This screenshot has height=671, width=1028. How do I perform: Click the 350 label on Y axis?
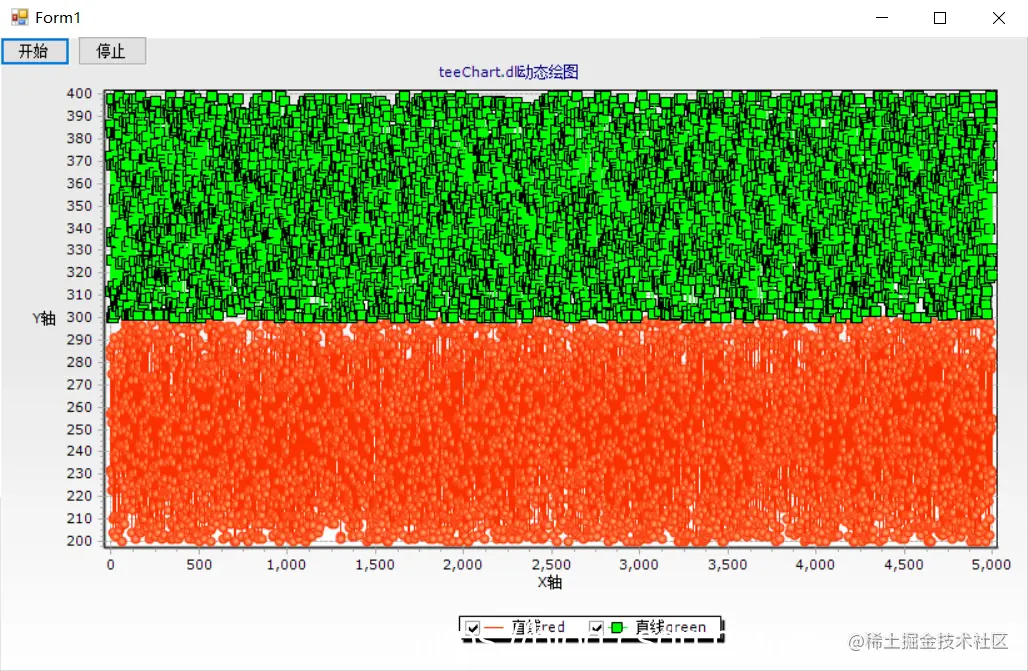pos(79,205)
